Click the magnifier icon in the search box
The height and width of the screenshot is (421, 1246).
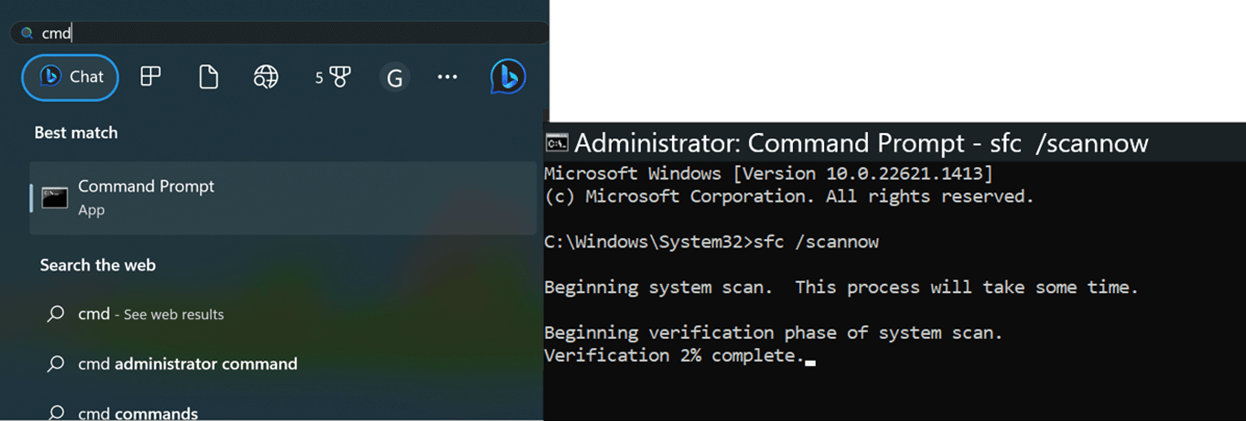click(27, 33)
